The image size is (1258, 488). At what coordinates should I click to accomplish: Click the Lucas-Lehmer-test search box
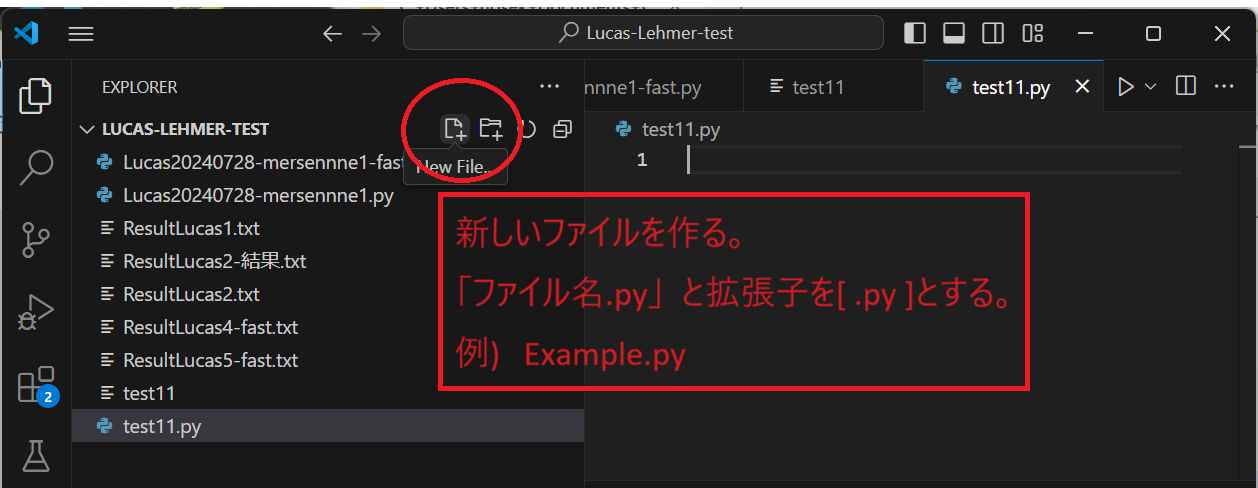[x=644, y=33]
